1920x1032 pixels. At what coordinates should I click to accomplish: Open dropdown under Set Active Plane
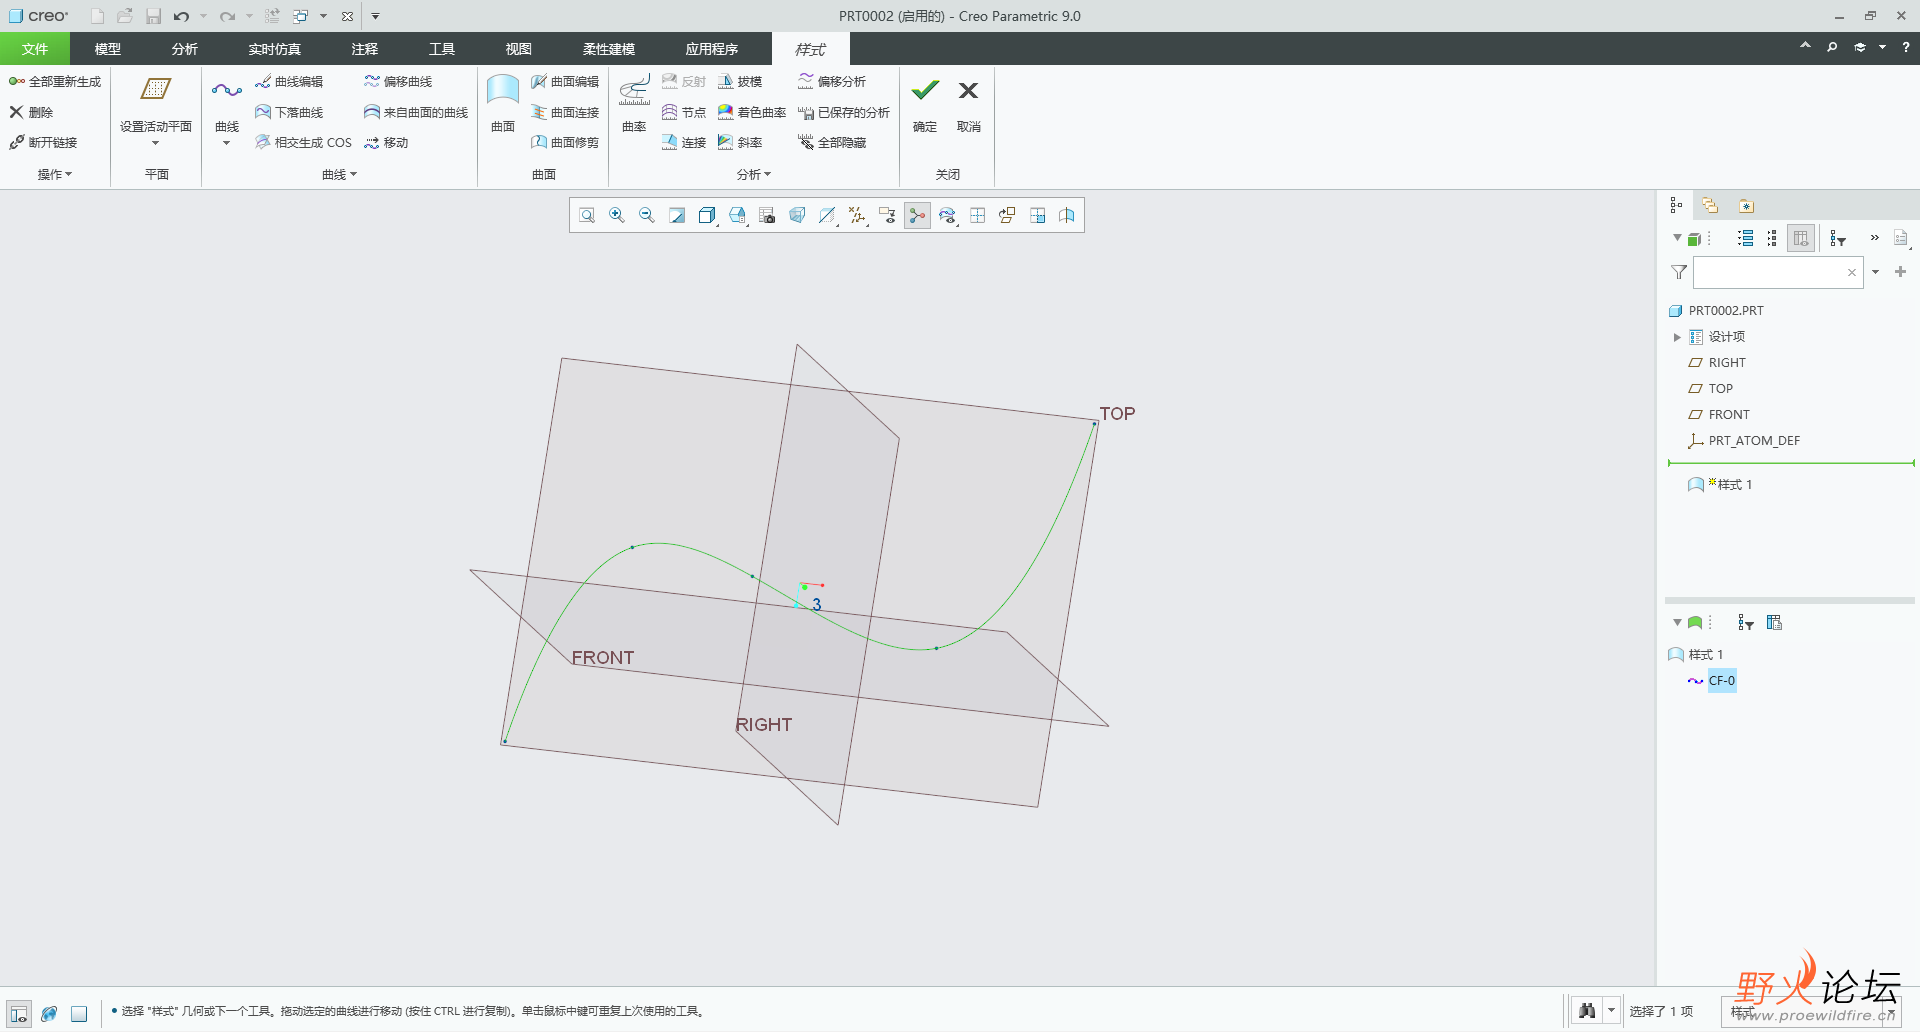(x=156, y=143)
